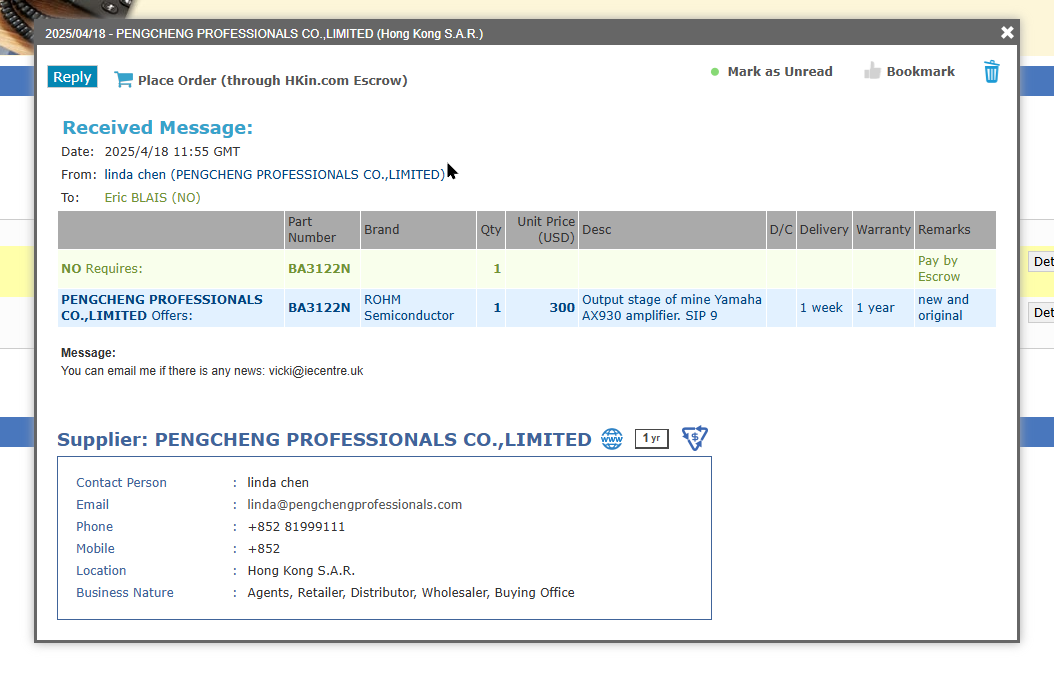Viewport: 1054px width, 674px height.
Task: Click recipient Eric BLAIS (NO)
Action: coord(153,198)
